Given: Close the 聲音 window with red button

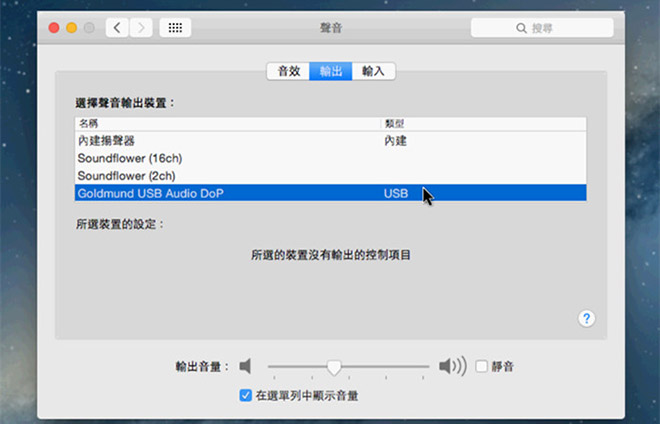Looking at the screenshot, I should [54, 28].
